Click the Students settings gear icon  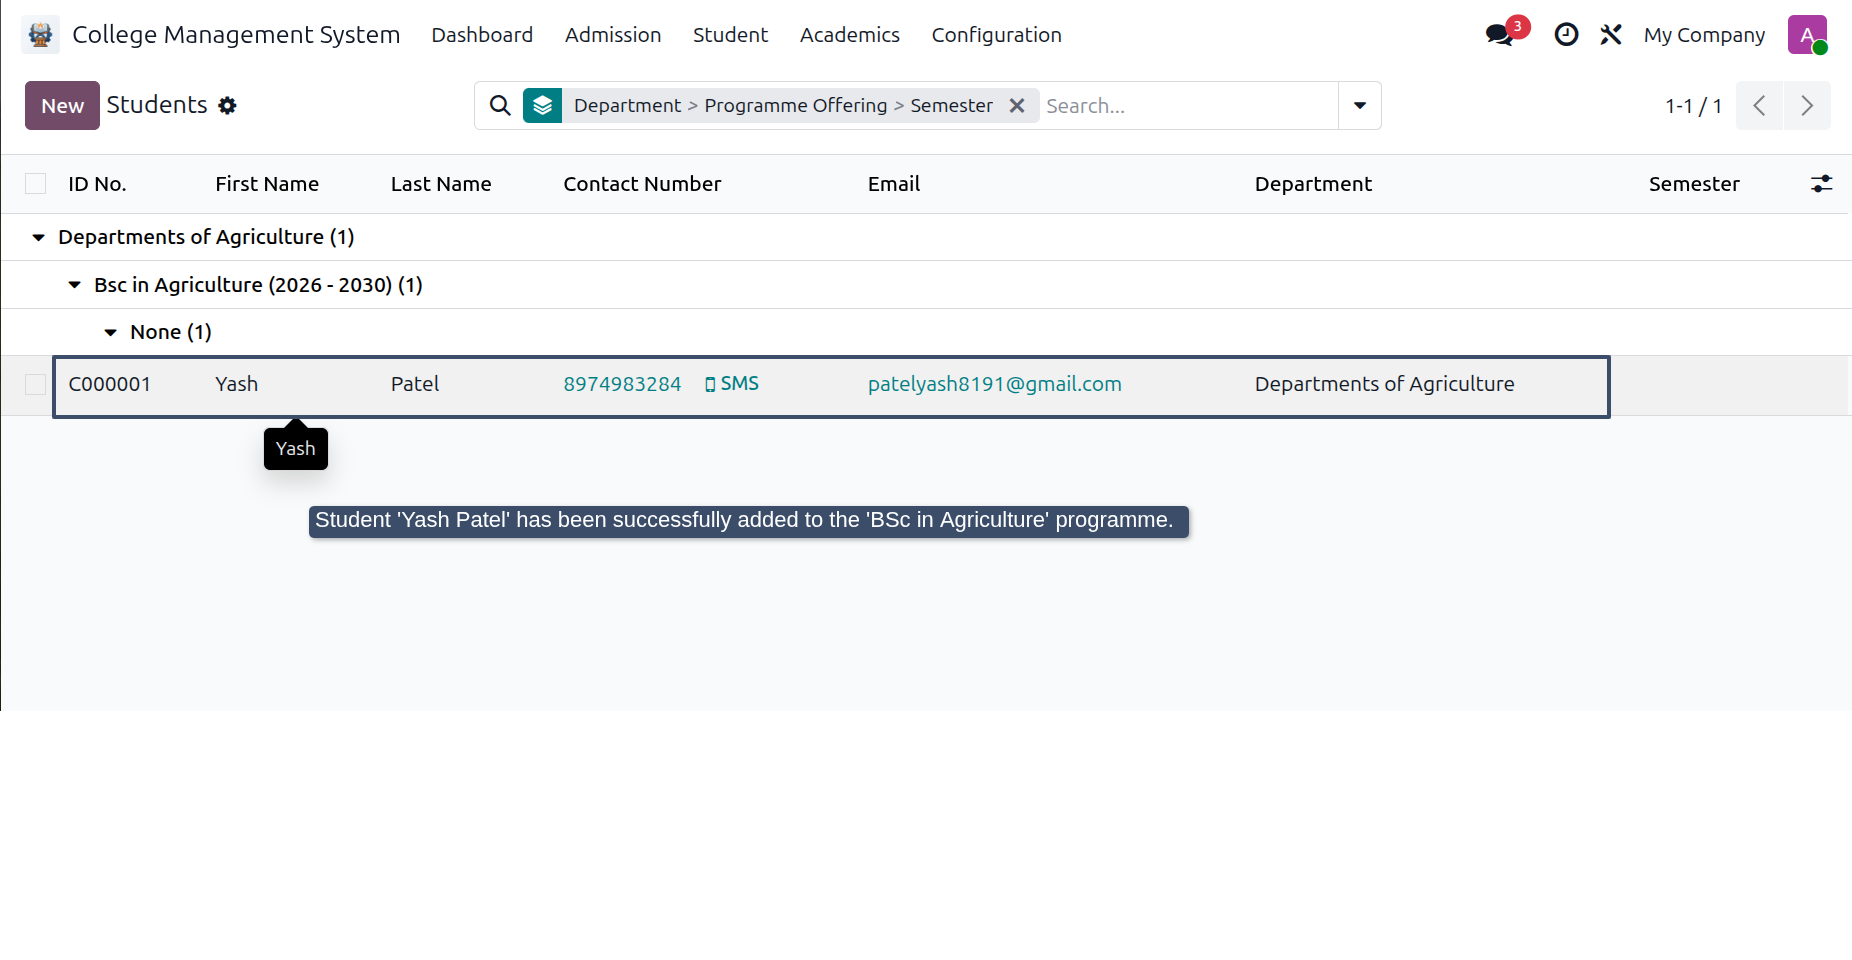pyautogui.click(x=228, y=105)
